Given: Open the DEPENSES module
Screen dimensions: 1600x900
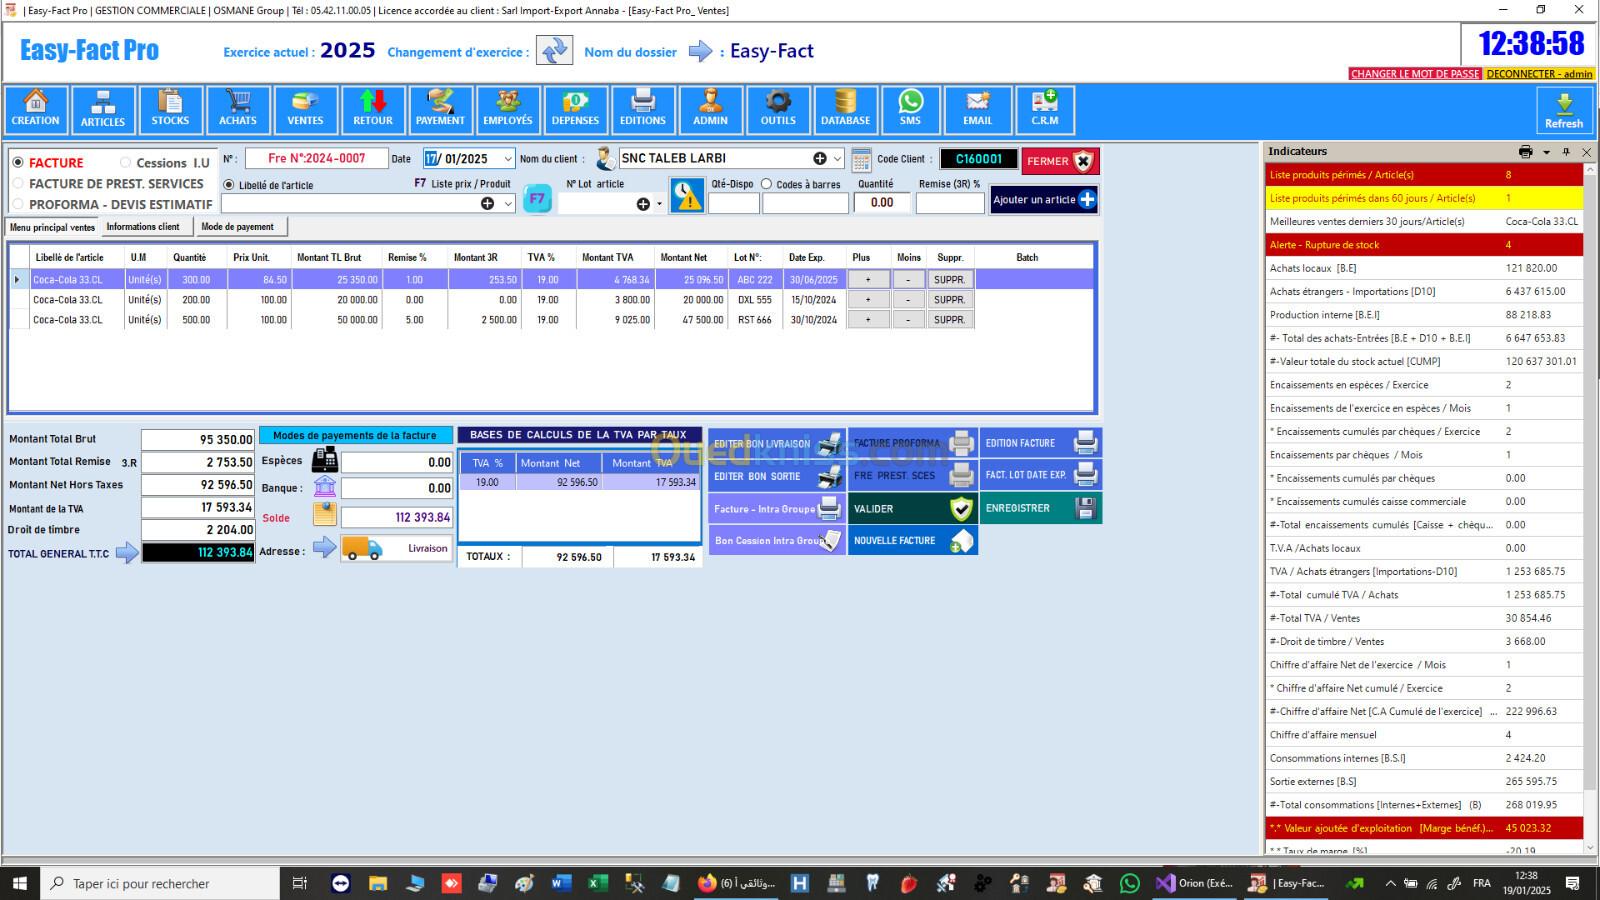Looking at the screenshot, I should 575,109.
